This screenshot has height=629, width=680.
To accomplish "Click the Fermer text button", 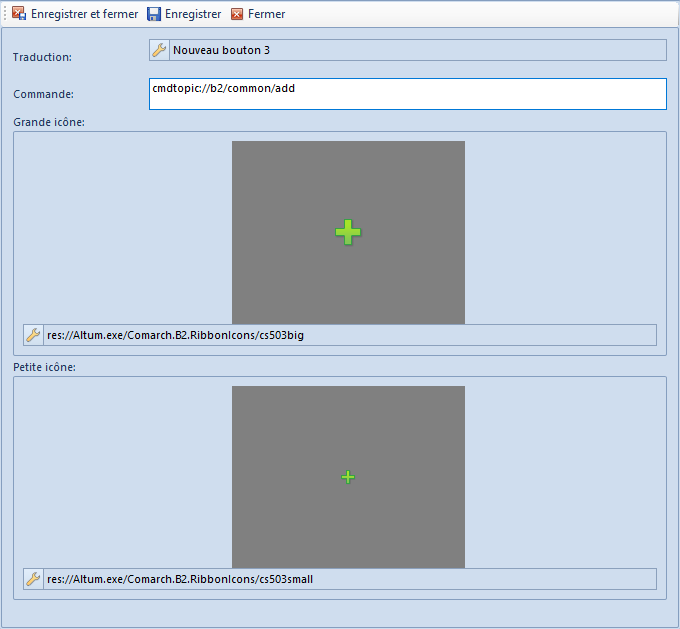I will (x=266, y=14).
